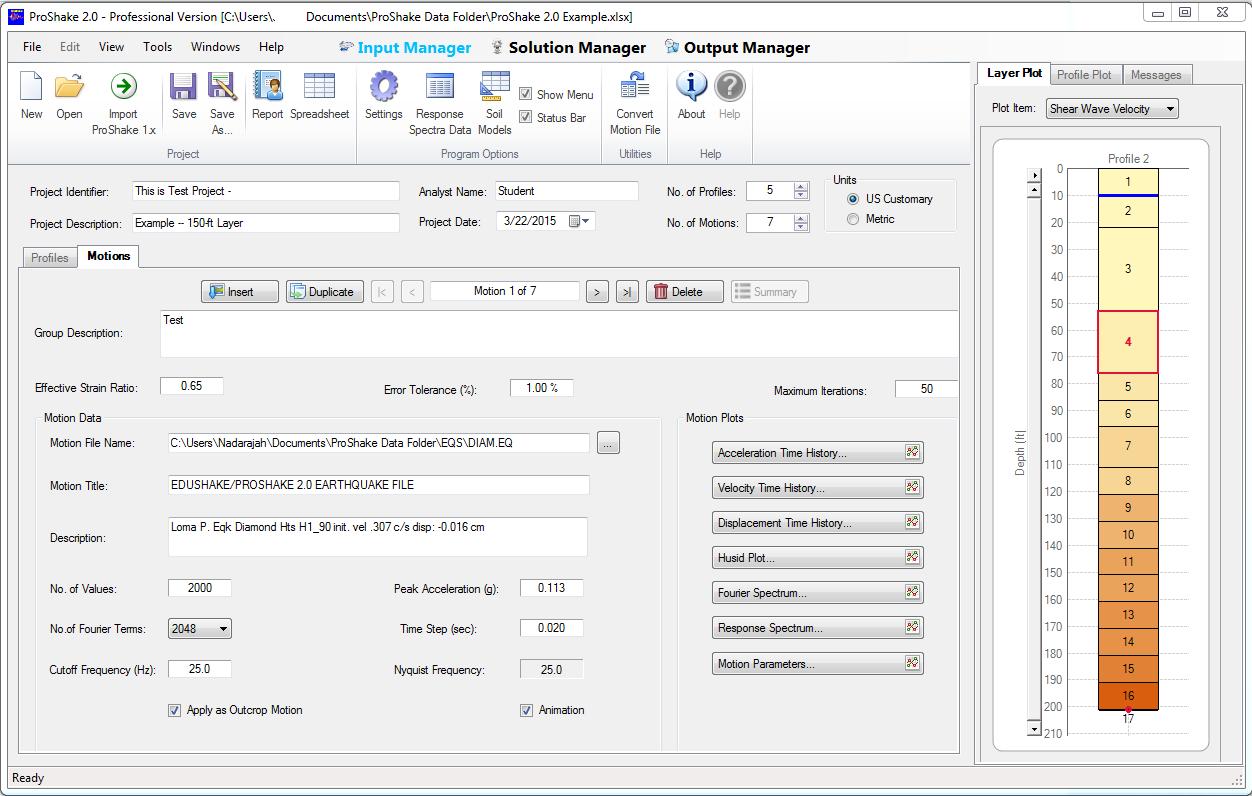Click the Duplicate button
Viewport: 1252px width, 796px height.
(324, 292)
